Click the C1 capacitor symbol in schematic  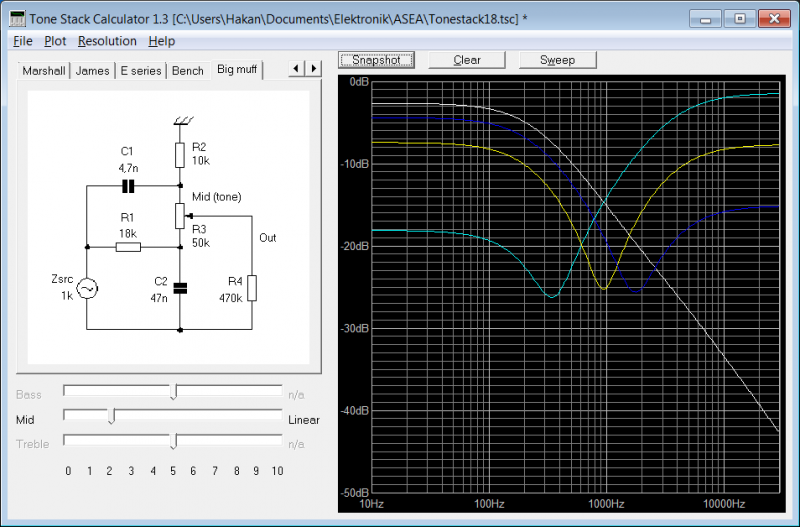point(128,186)
